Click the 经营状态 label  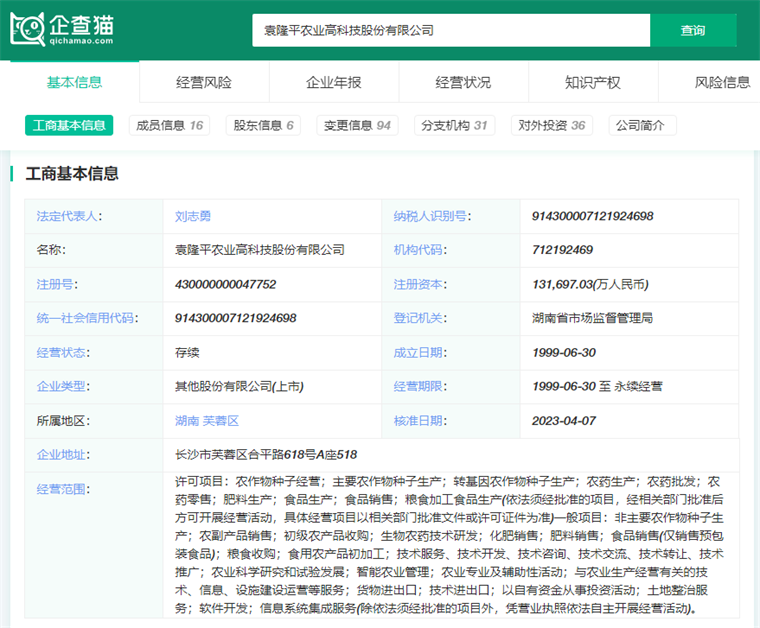[x=63, y=352]
